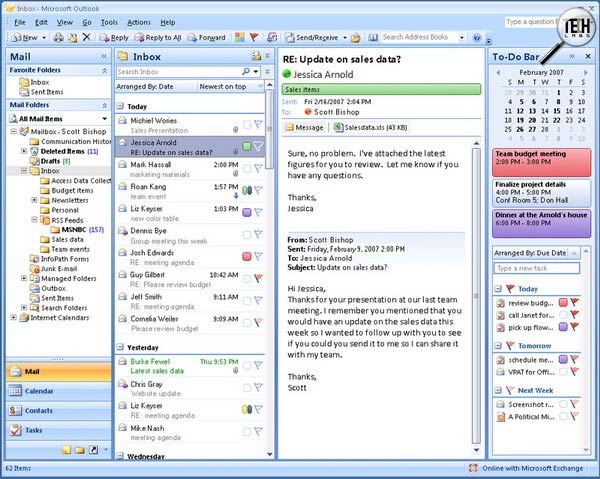This screenshot has width=600, height=479.
Task: Go to previous month in calendar
Action: (x=498, y=72)
